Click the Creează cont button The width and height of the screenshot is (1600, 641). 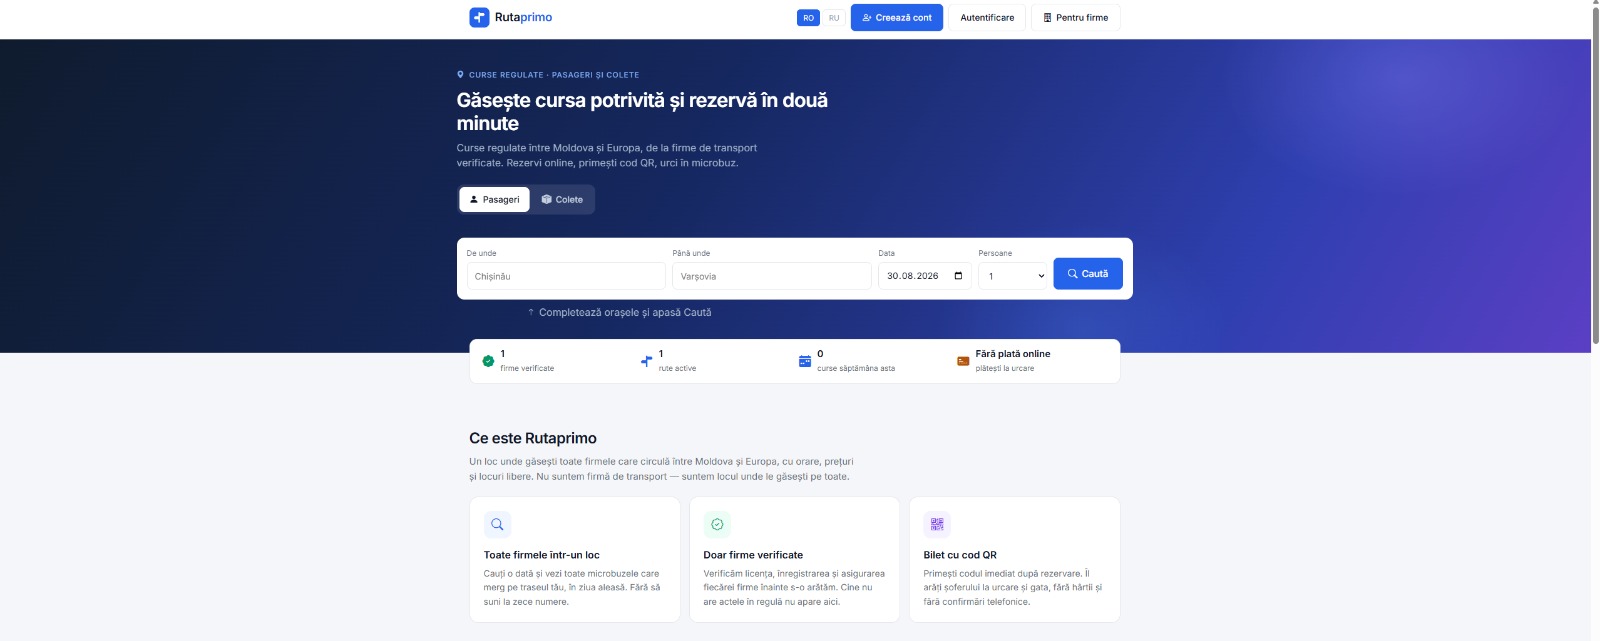click(x=897, y=18)
